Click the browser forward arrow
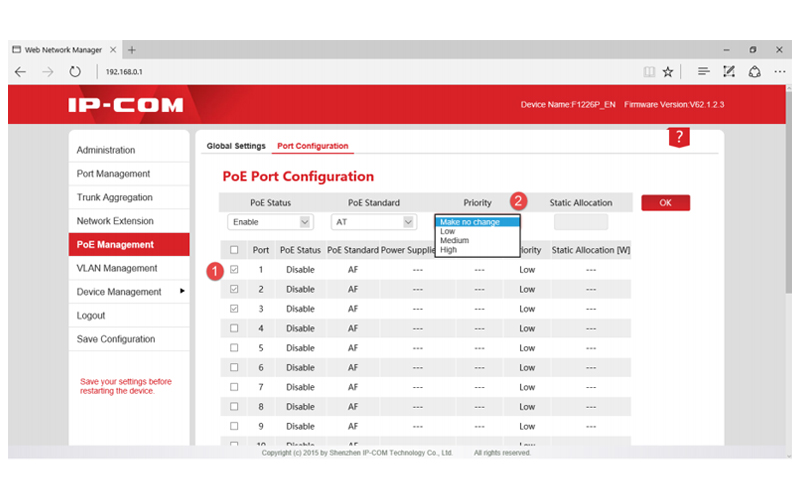The image size is (800, 500). point(47,72)
